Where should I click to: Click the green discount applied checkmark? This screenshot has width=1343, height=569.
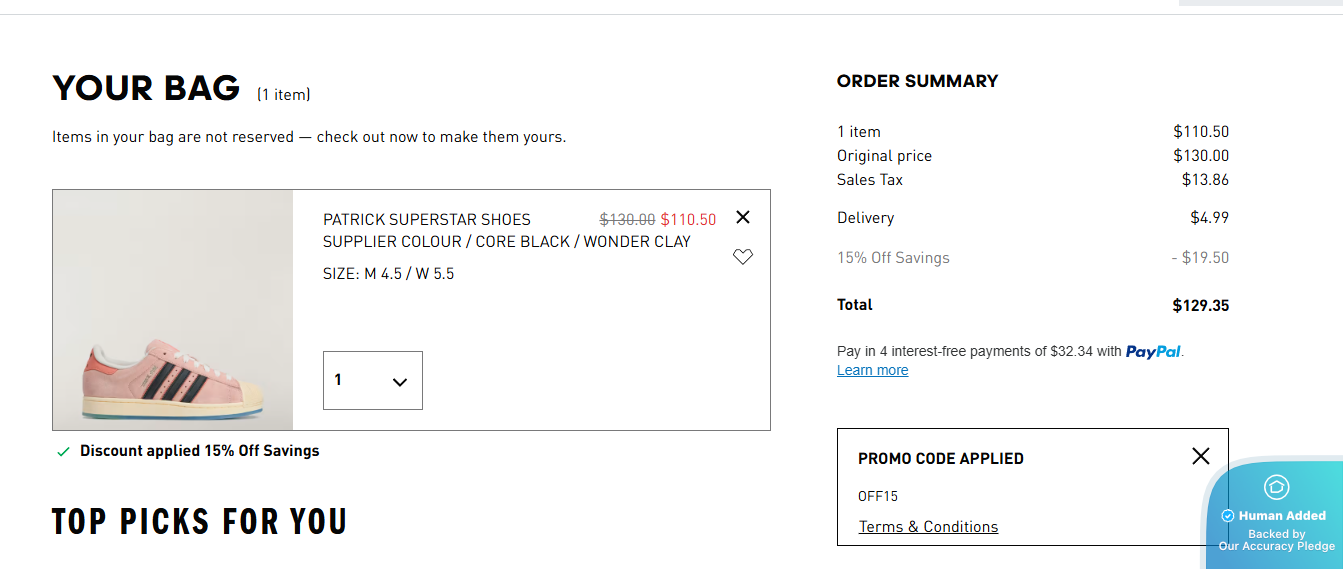tap(63, 452)
